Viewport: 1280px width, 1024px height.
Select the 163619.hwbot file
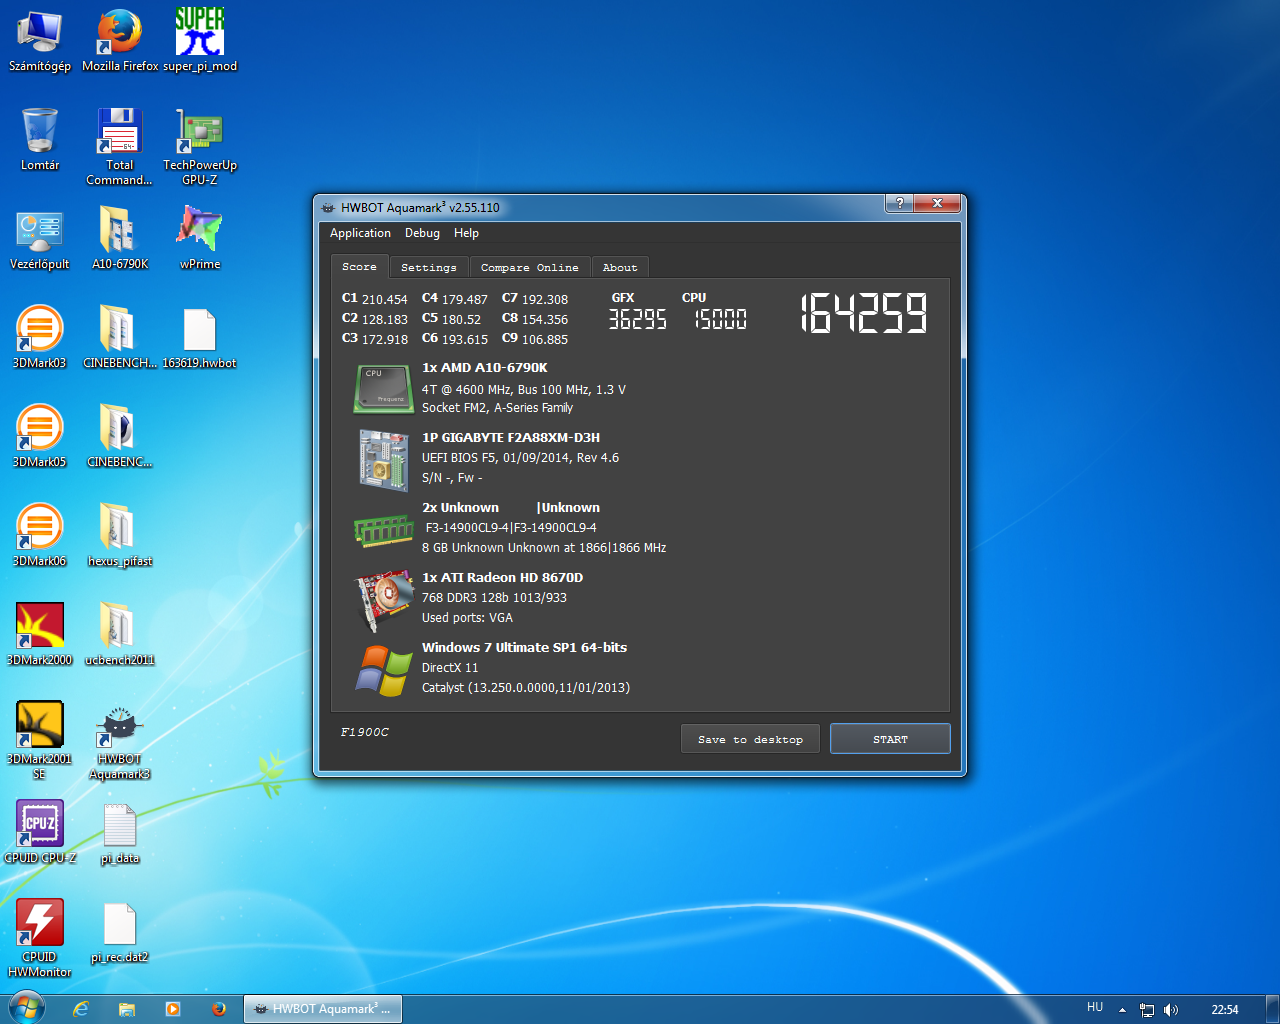(x=200, y=338)
